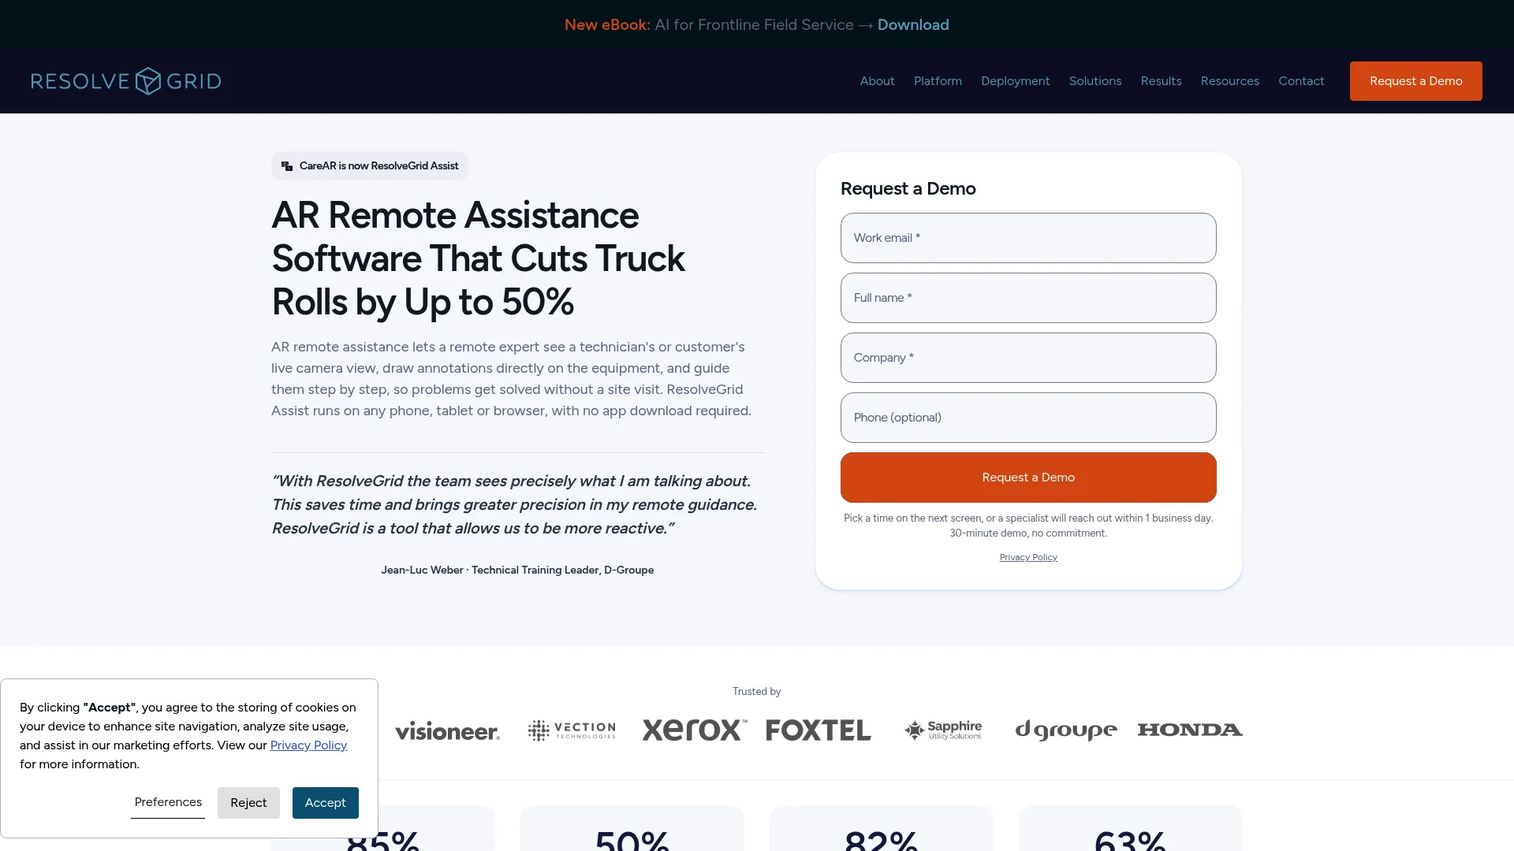1514x851 pixels.
Task: Focus the Company field
Action: (x=1028, y=358)
